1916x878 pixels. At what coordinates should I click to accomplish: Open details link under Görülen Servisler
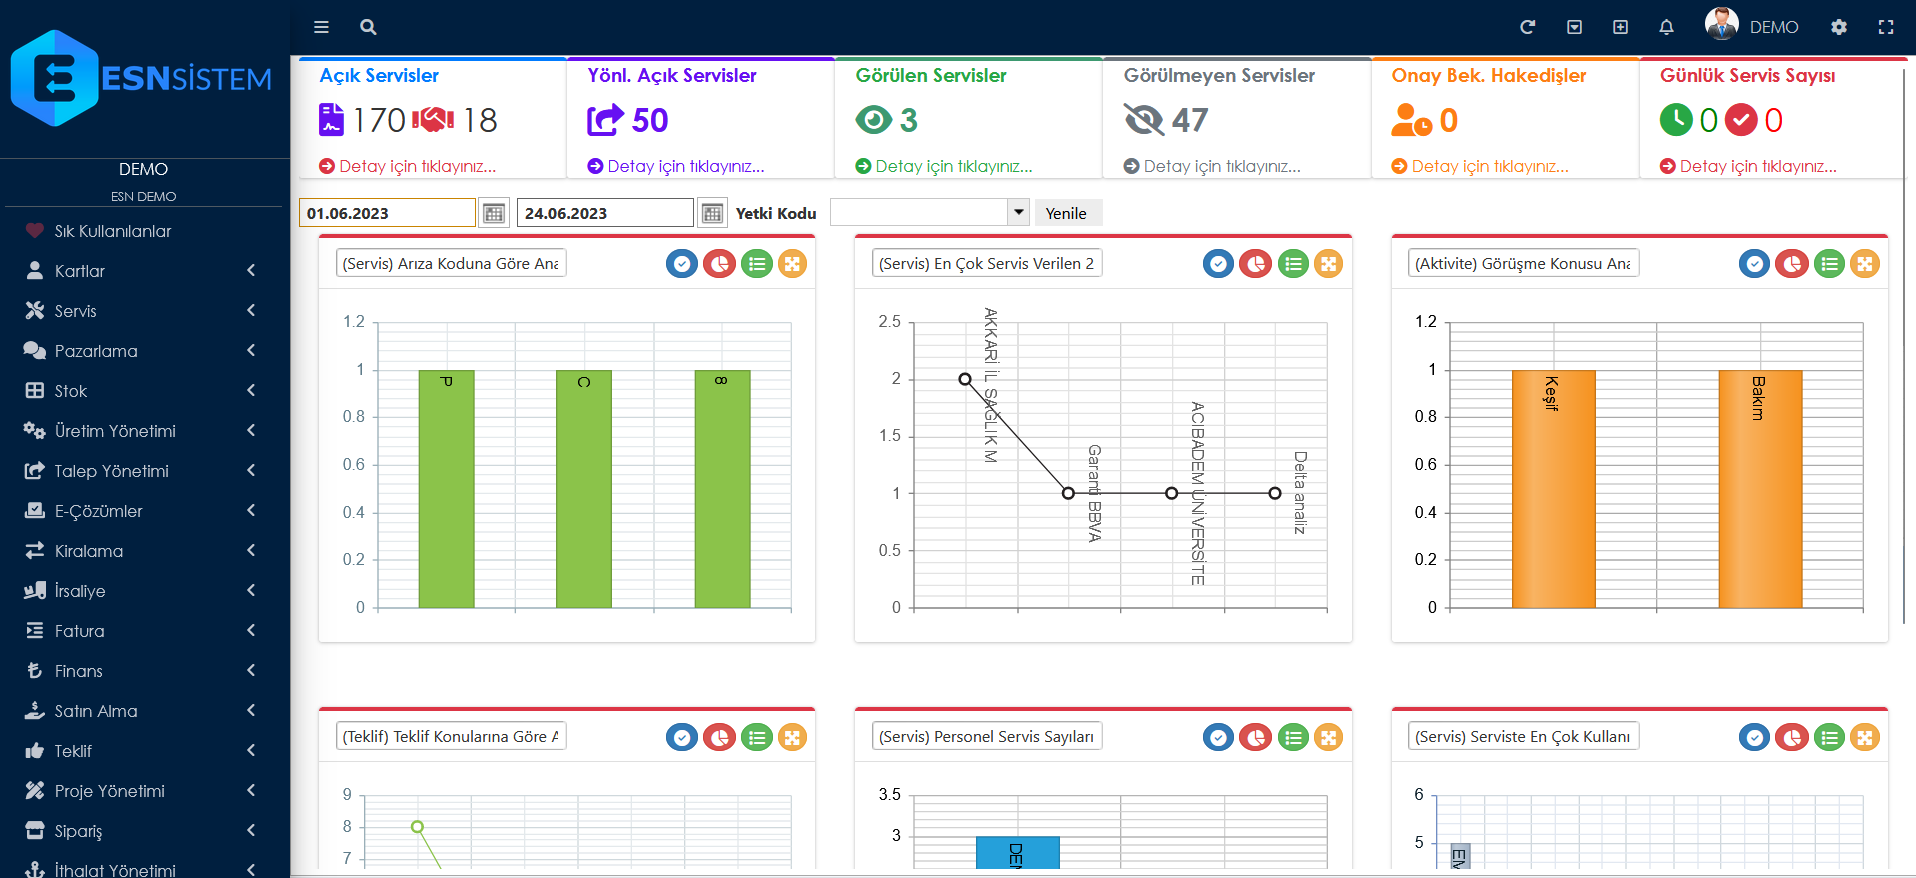click(944, 166)
